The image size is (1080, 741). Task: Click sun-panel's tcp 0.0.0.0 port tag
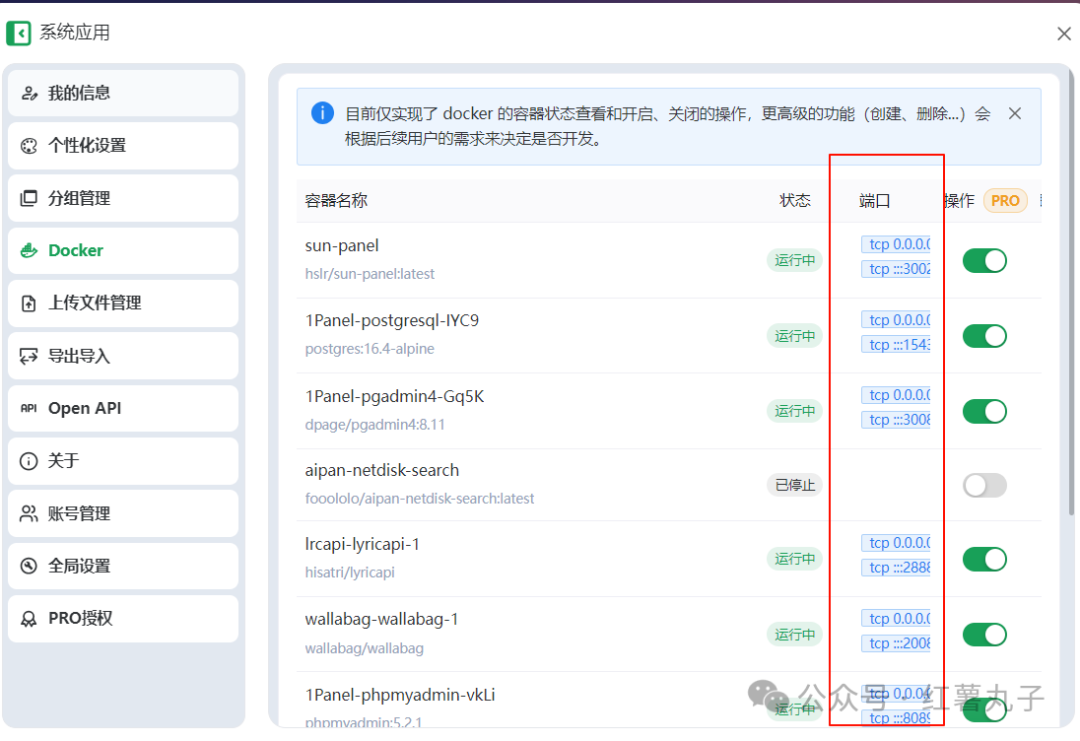[895, 244]
